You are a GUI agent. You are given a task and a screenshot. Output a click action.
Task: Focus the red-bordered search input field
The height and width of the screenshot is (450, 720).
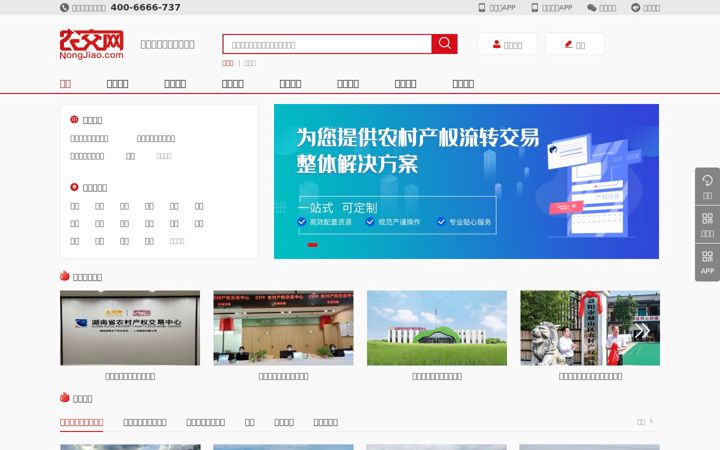[x=327, y=44]
